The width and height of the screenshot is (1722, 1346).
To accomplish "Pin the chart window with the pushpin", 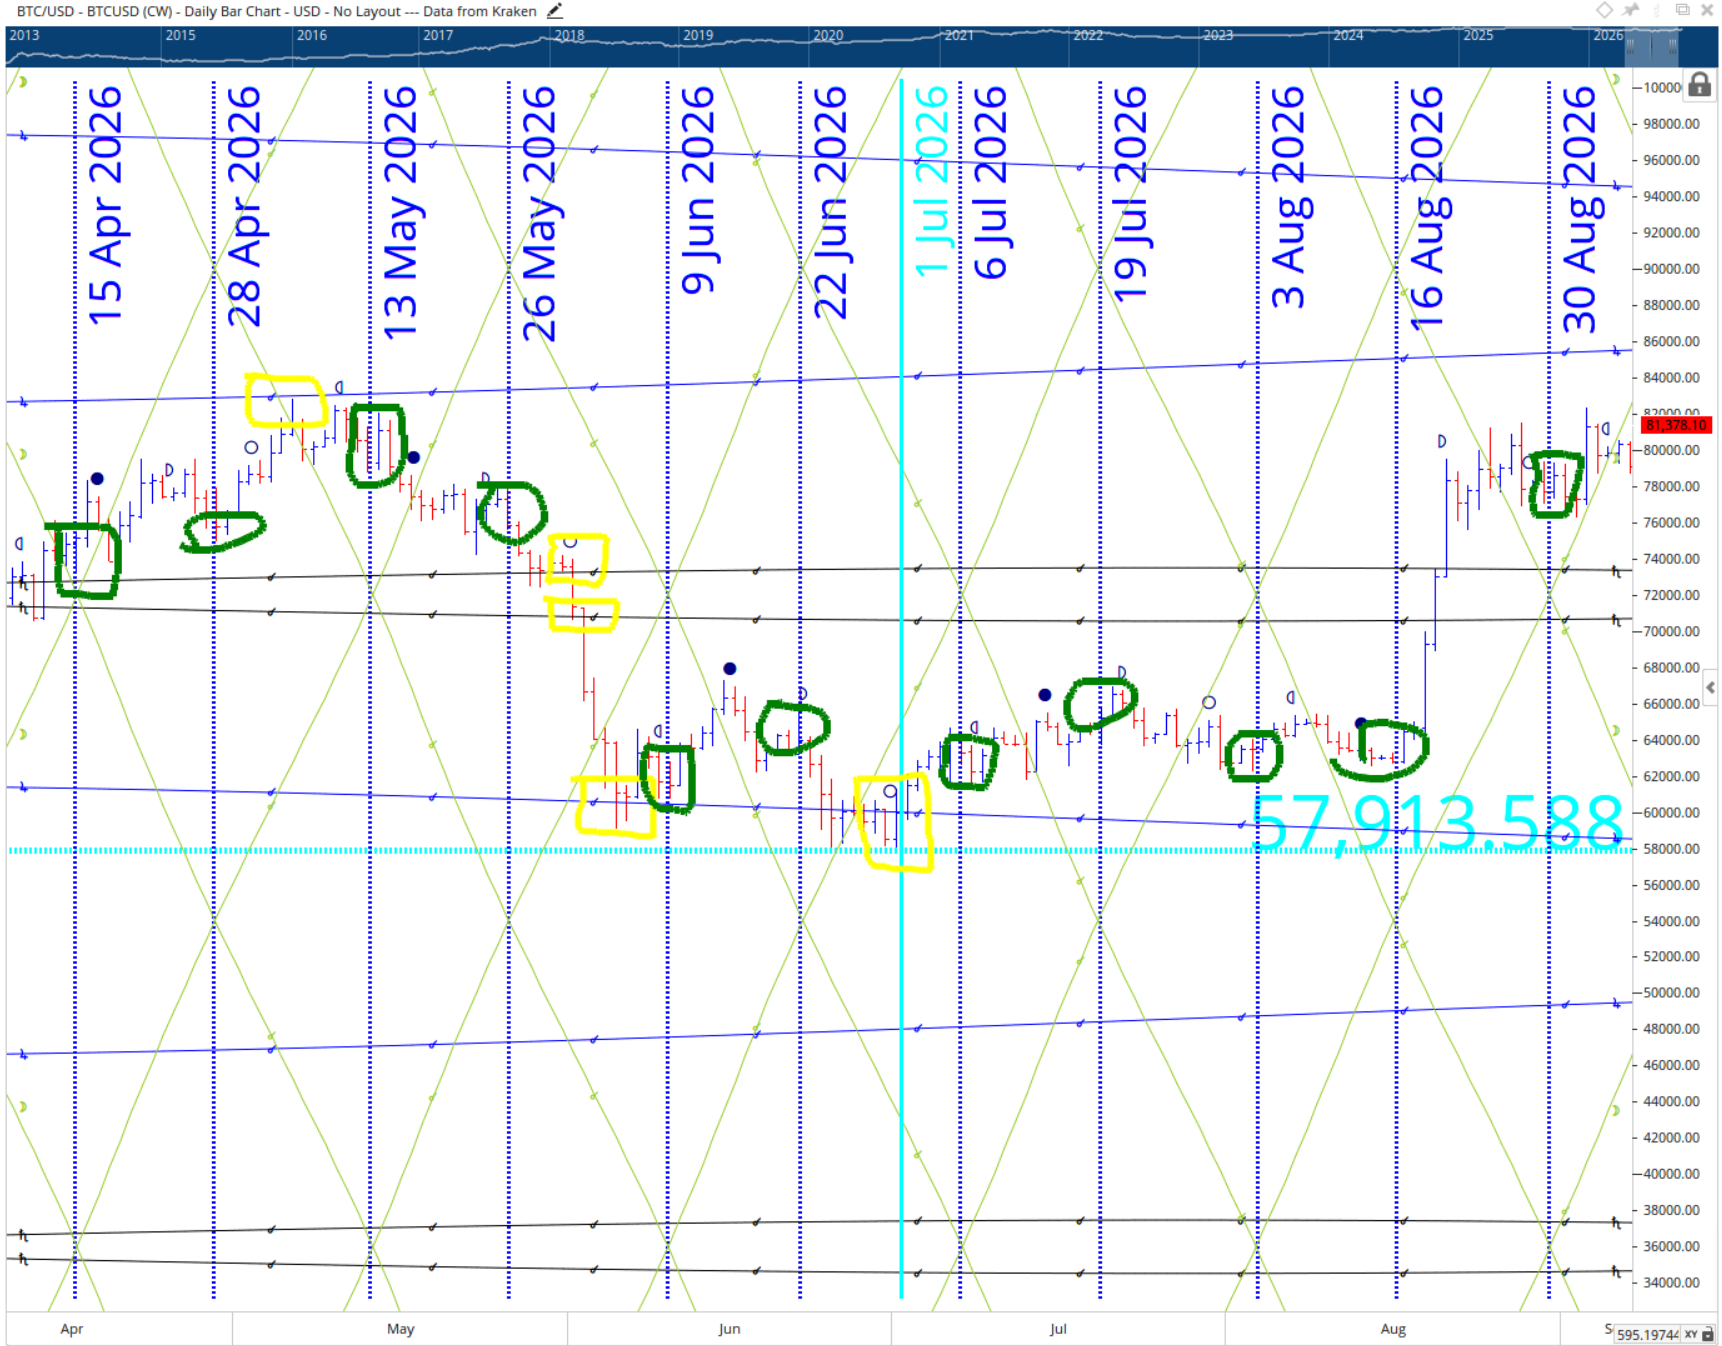I will 1631,10.
